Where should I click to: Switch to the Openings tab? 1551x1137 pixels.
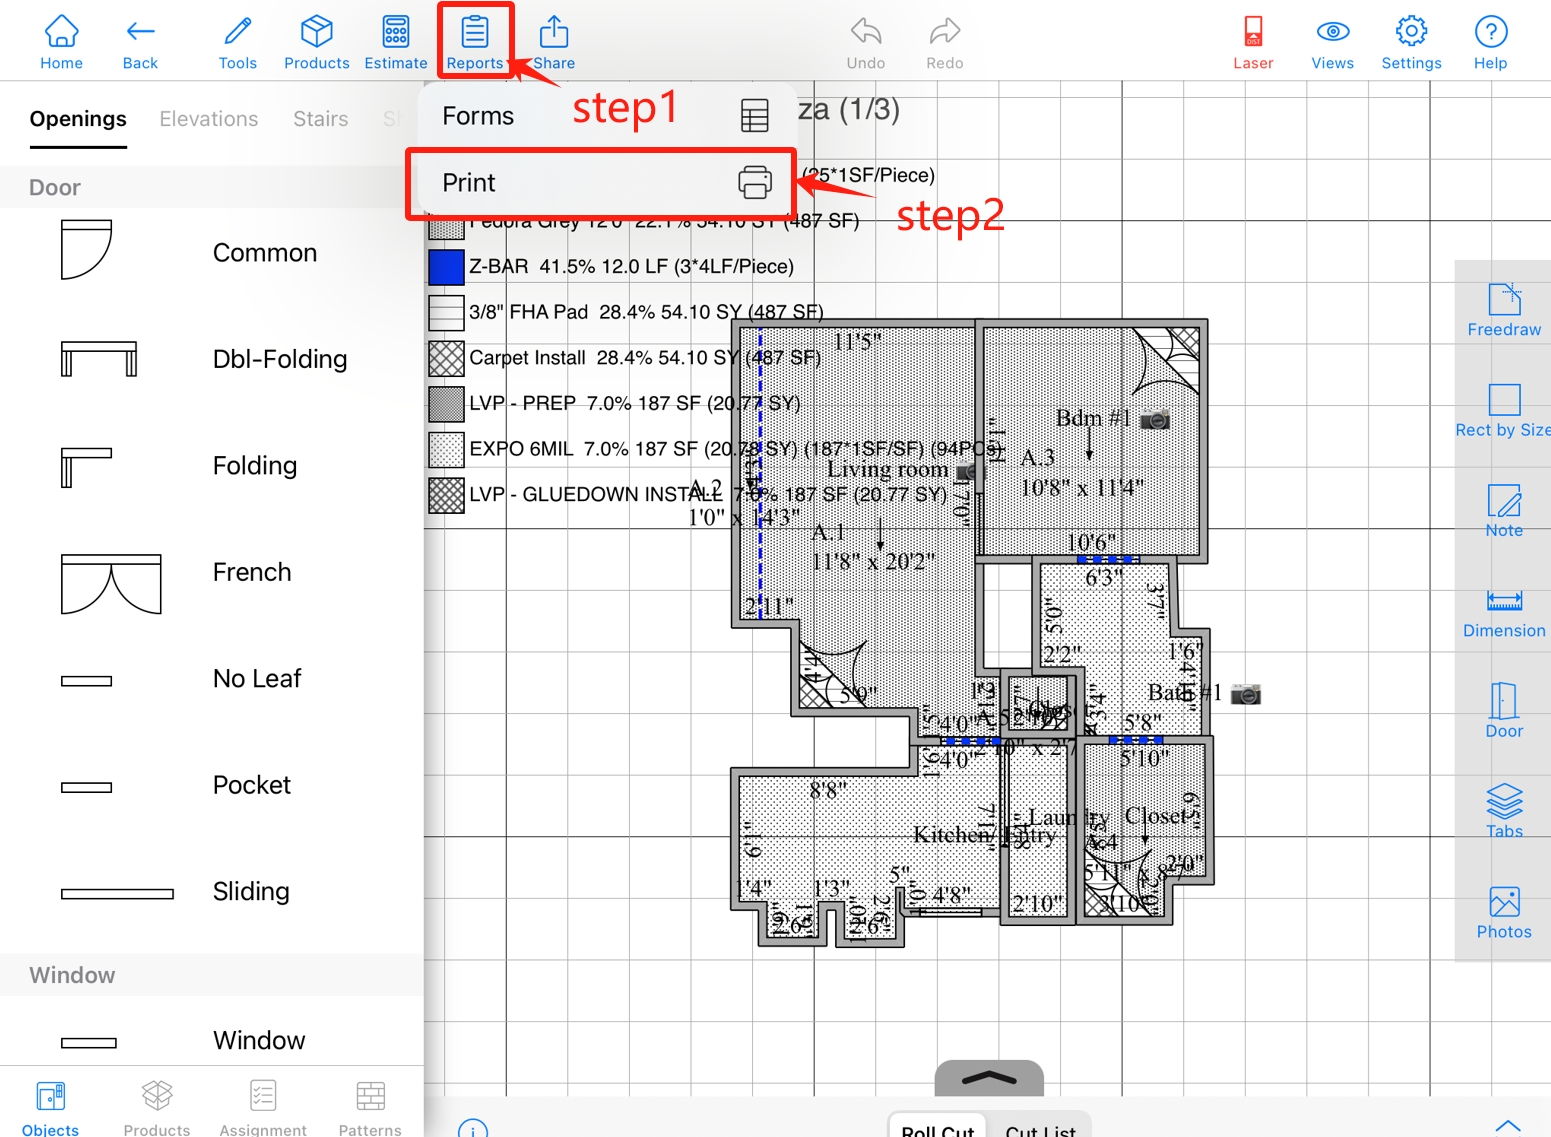(78, 119)
